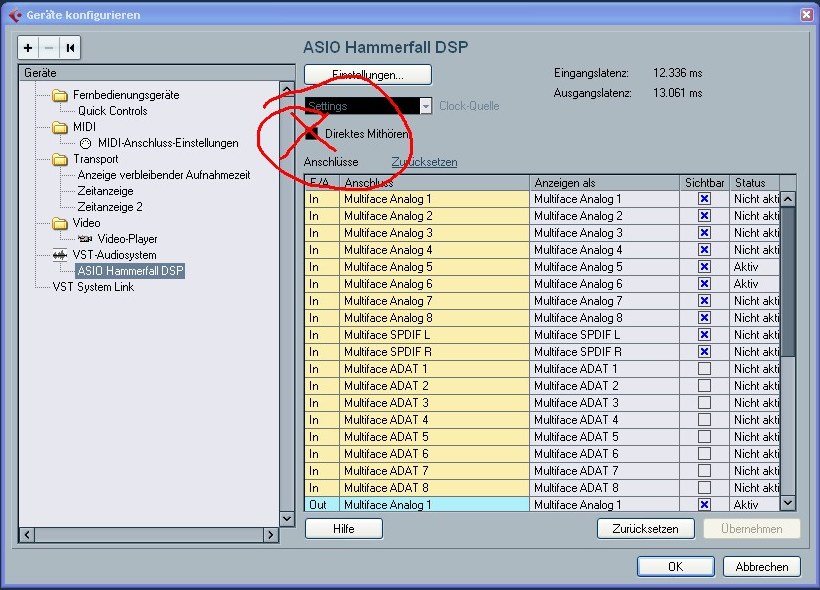This screenshot has height=590, width=820.
Task: Click the Anzeigen als column header
Action: 605,183
